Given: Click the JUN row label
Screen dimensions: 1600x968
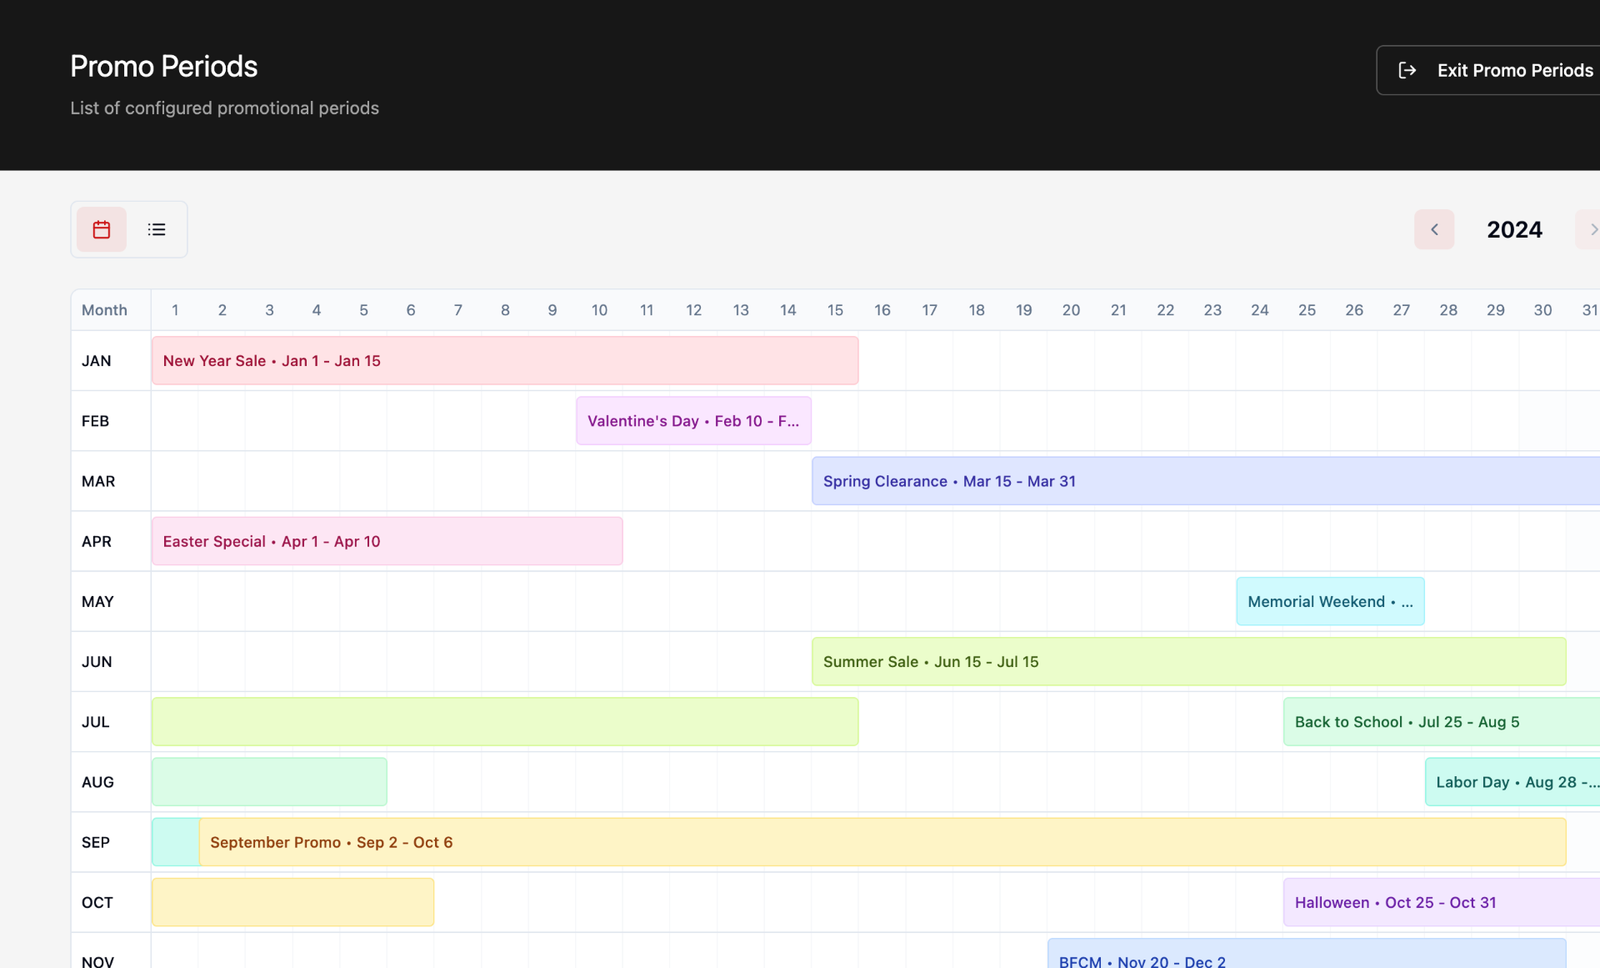Looking at the screenshot, I should (x=96, y=661).
